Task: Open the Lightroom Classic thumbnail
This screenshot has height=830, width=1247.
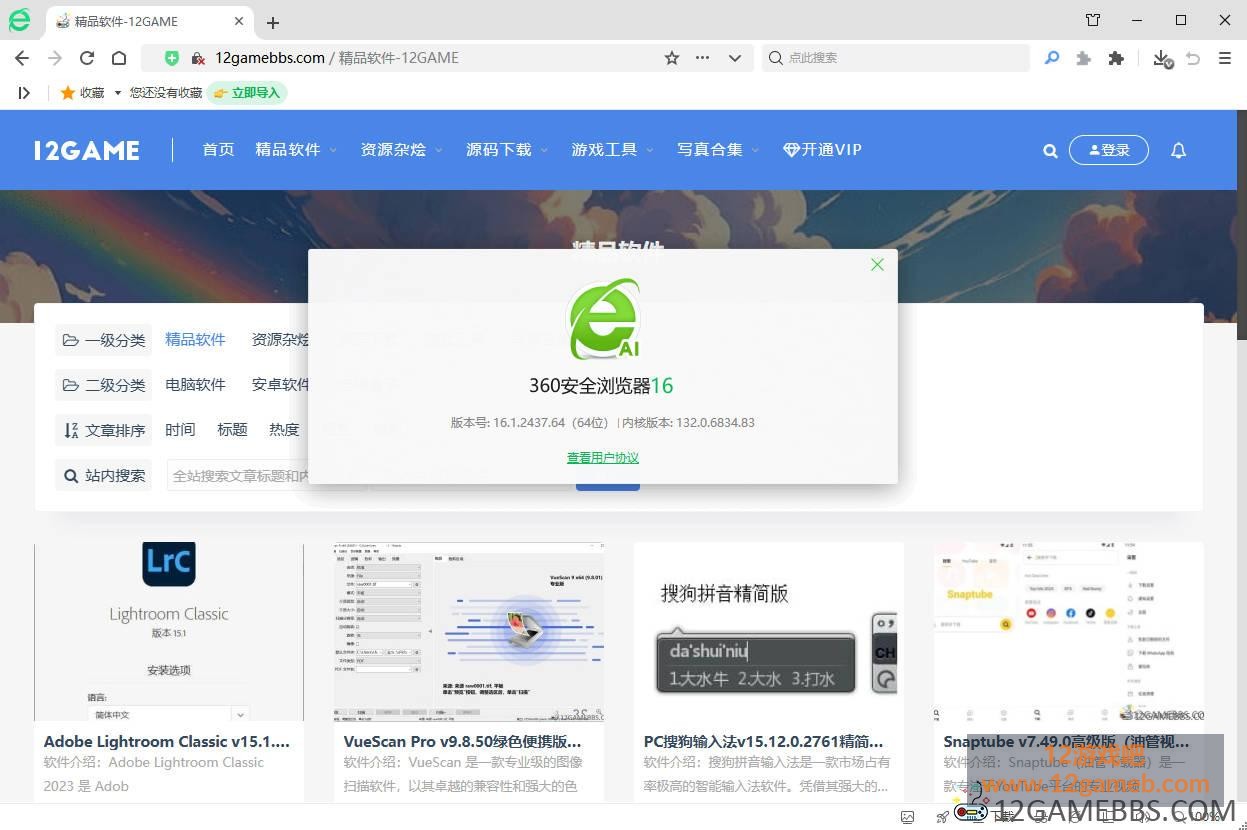Action: pyautogui.click(x=169, y=632)
